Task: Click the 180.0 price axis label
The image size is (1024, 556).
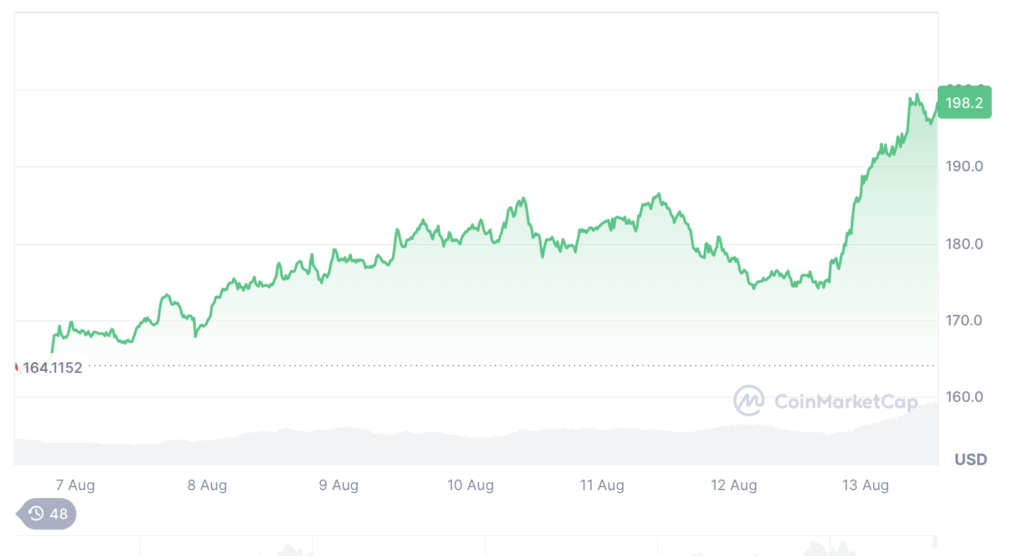Action: coord(964,244)
